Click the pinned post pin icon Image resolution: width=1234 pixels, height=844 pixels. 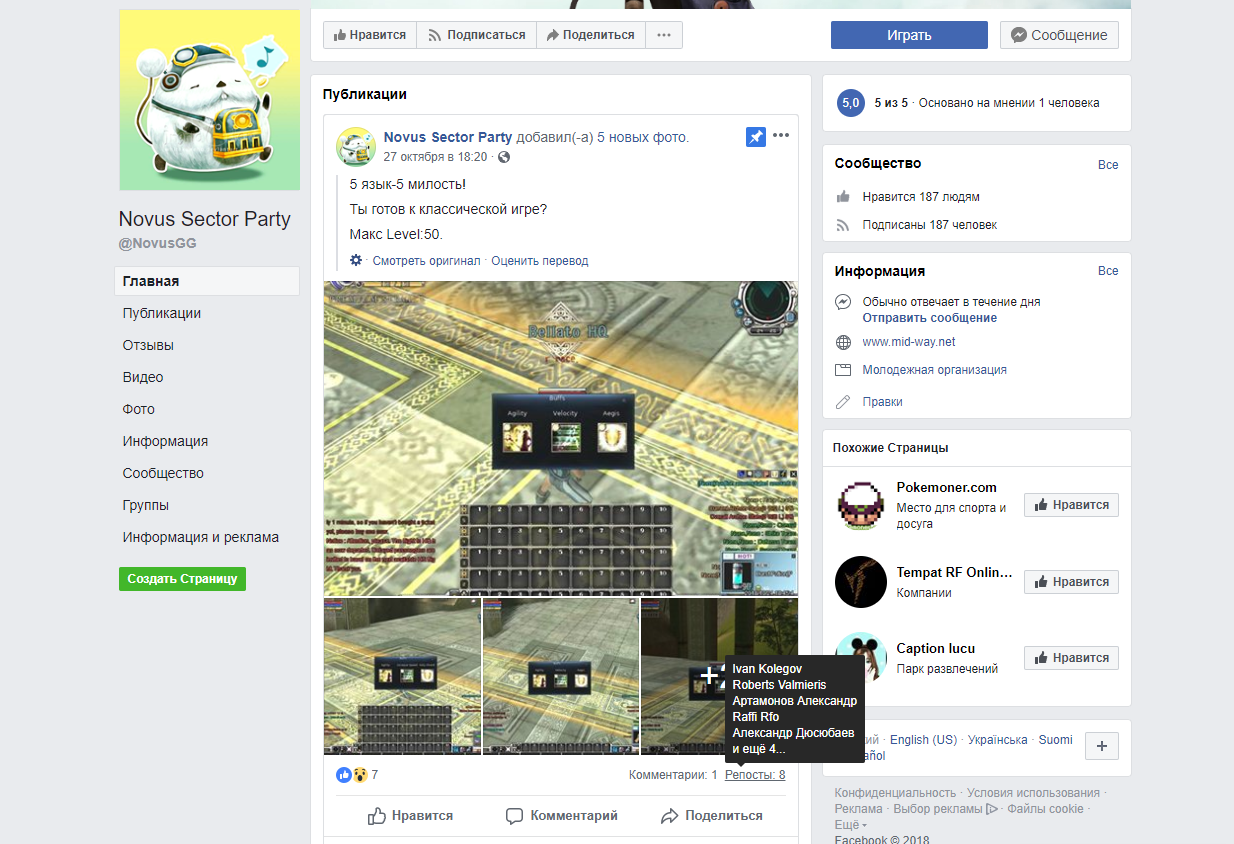pyautogui.click(x=755, y=137)
